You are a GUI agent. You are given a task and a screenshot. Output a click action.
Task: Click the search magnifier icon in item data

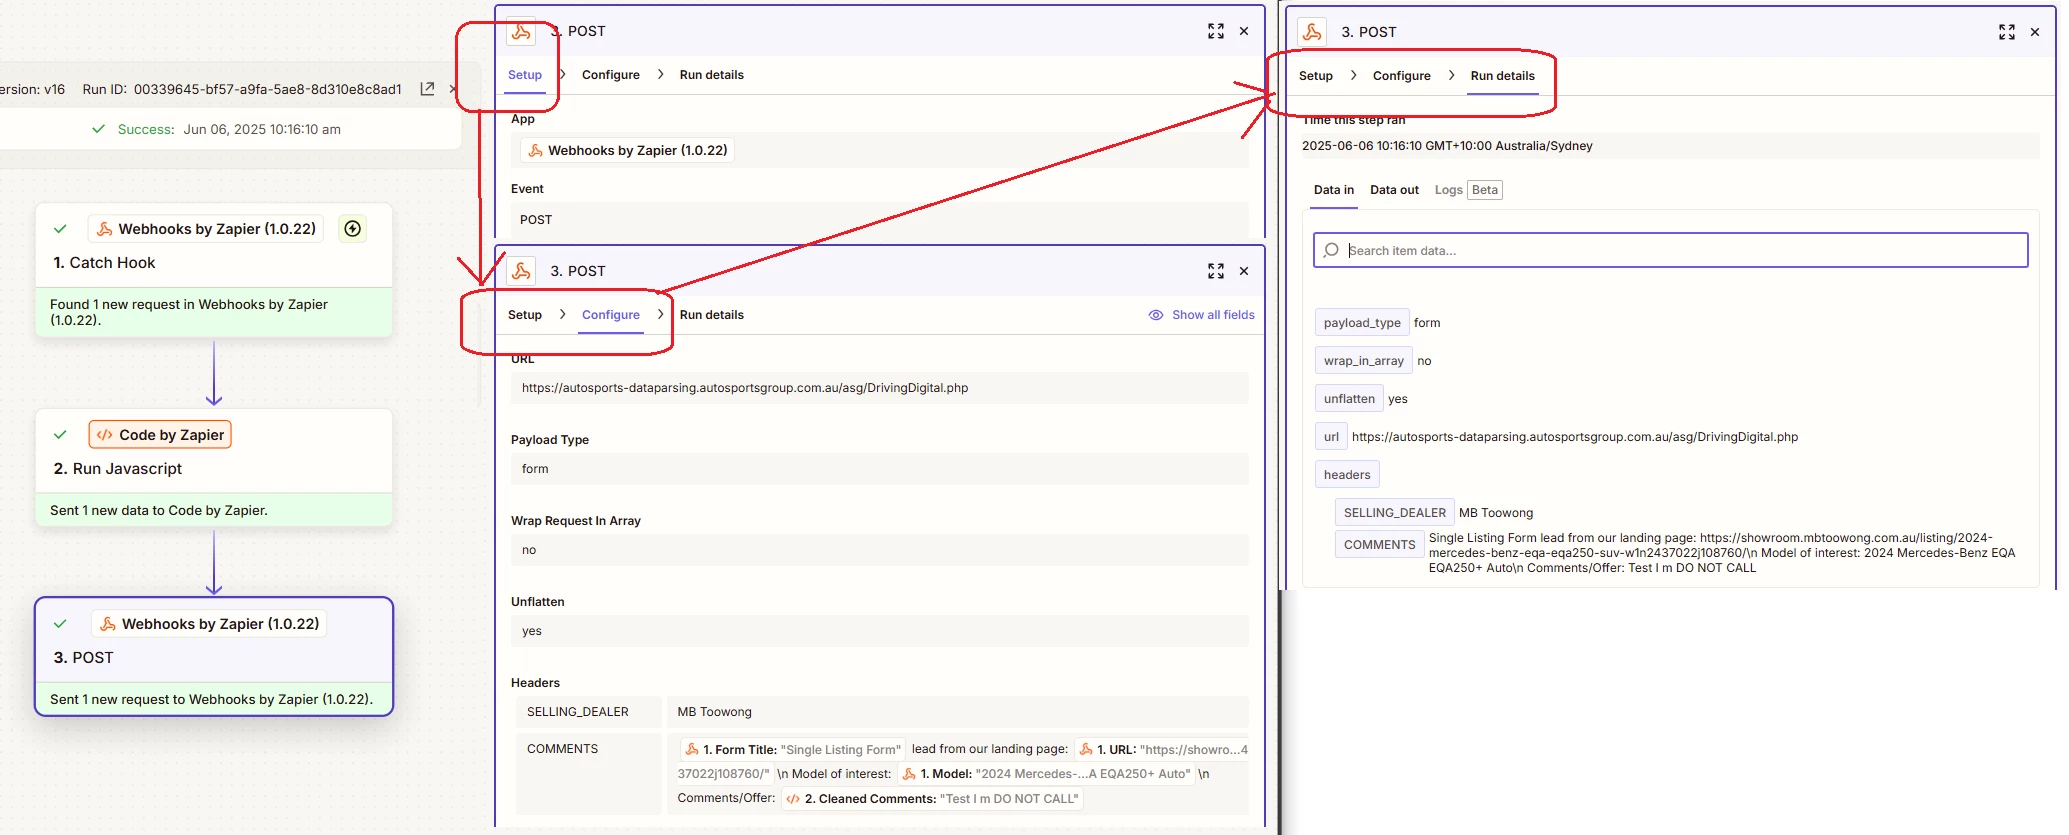pyautogui.click(x=1331, y=250)
